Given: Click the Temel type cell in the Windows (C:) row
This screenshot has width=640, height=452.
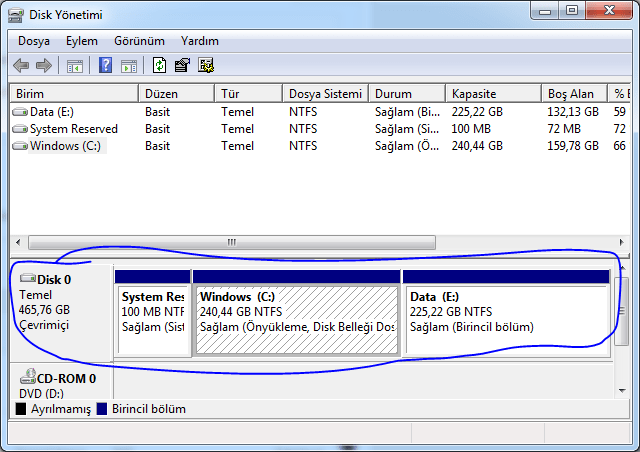Looking at the screenshot, I should [238, 146].
